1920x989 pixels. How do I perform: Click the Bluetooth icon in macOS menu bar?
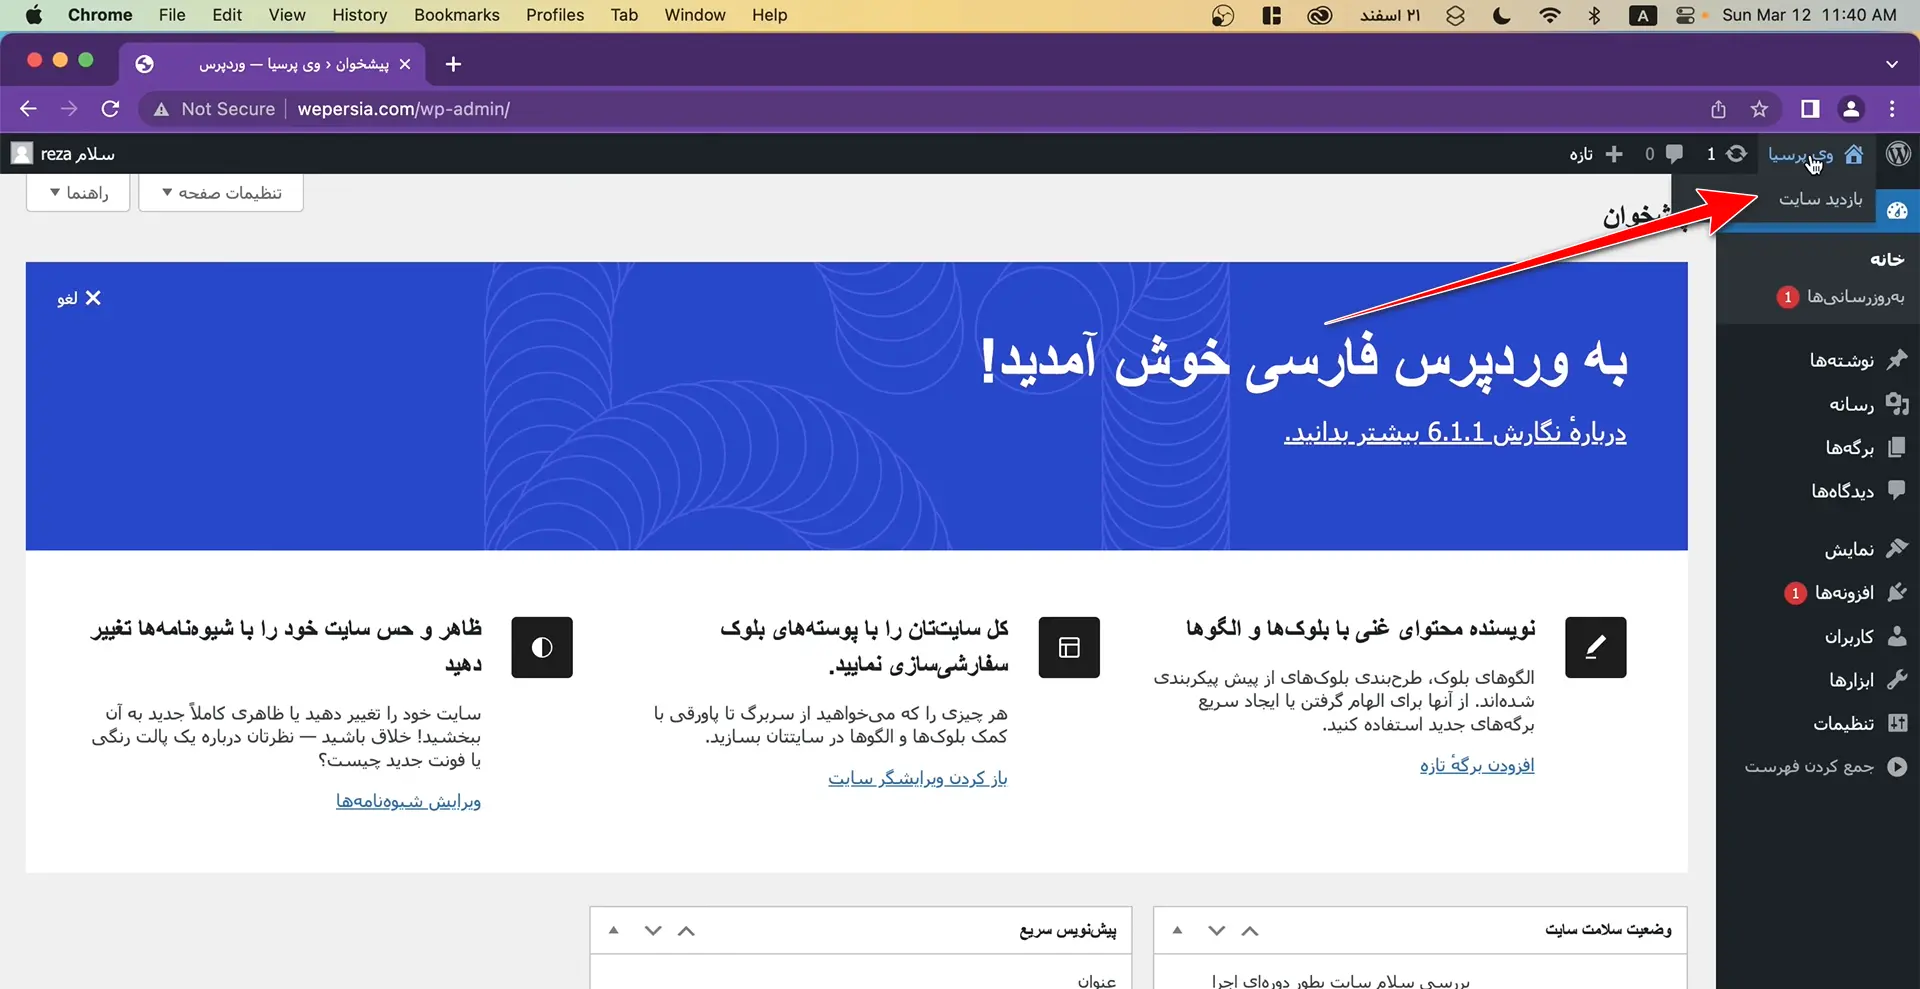click(x=1595, y=15)
